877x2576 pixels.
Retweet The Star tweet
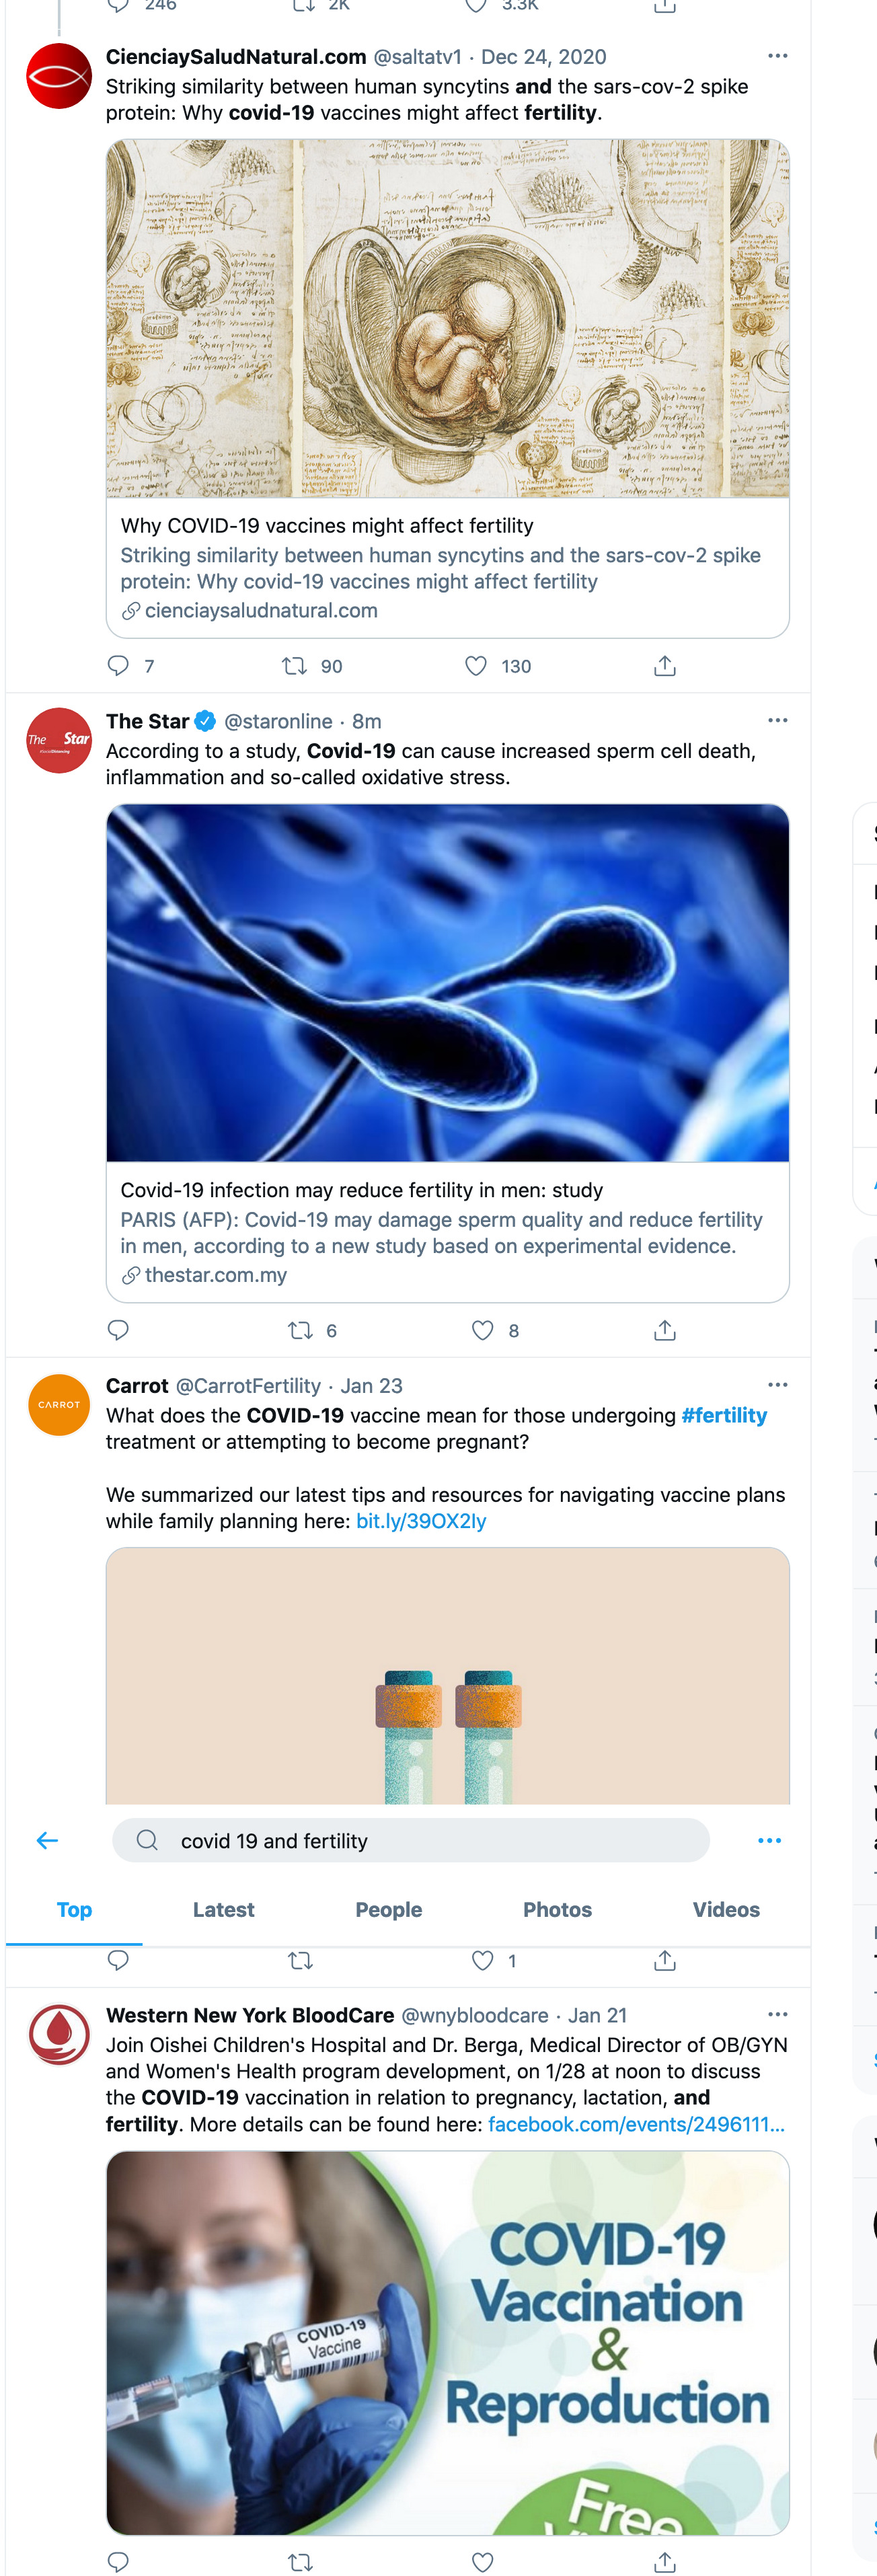299,1330
